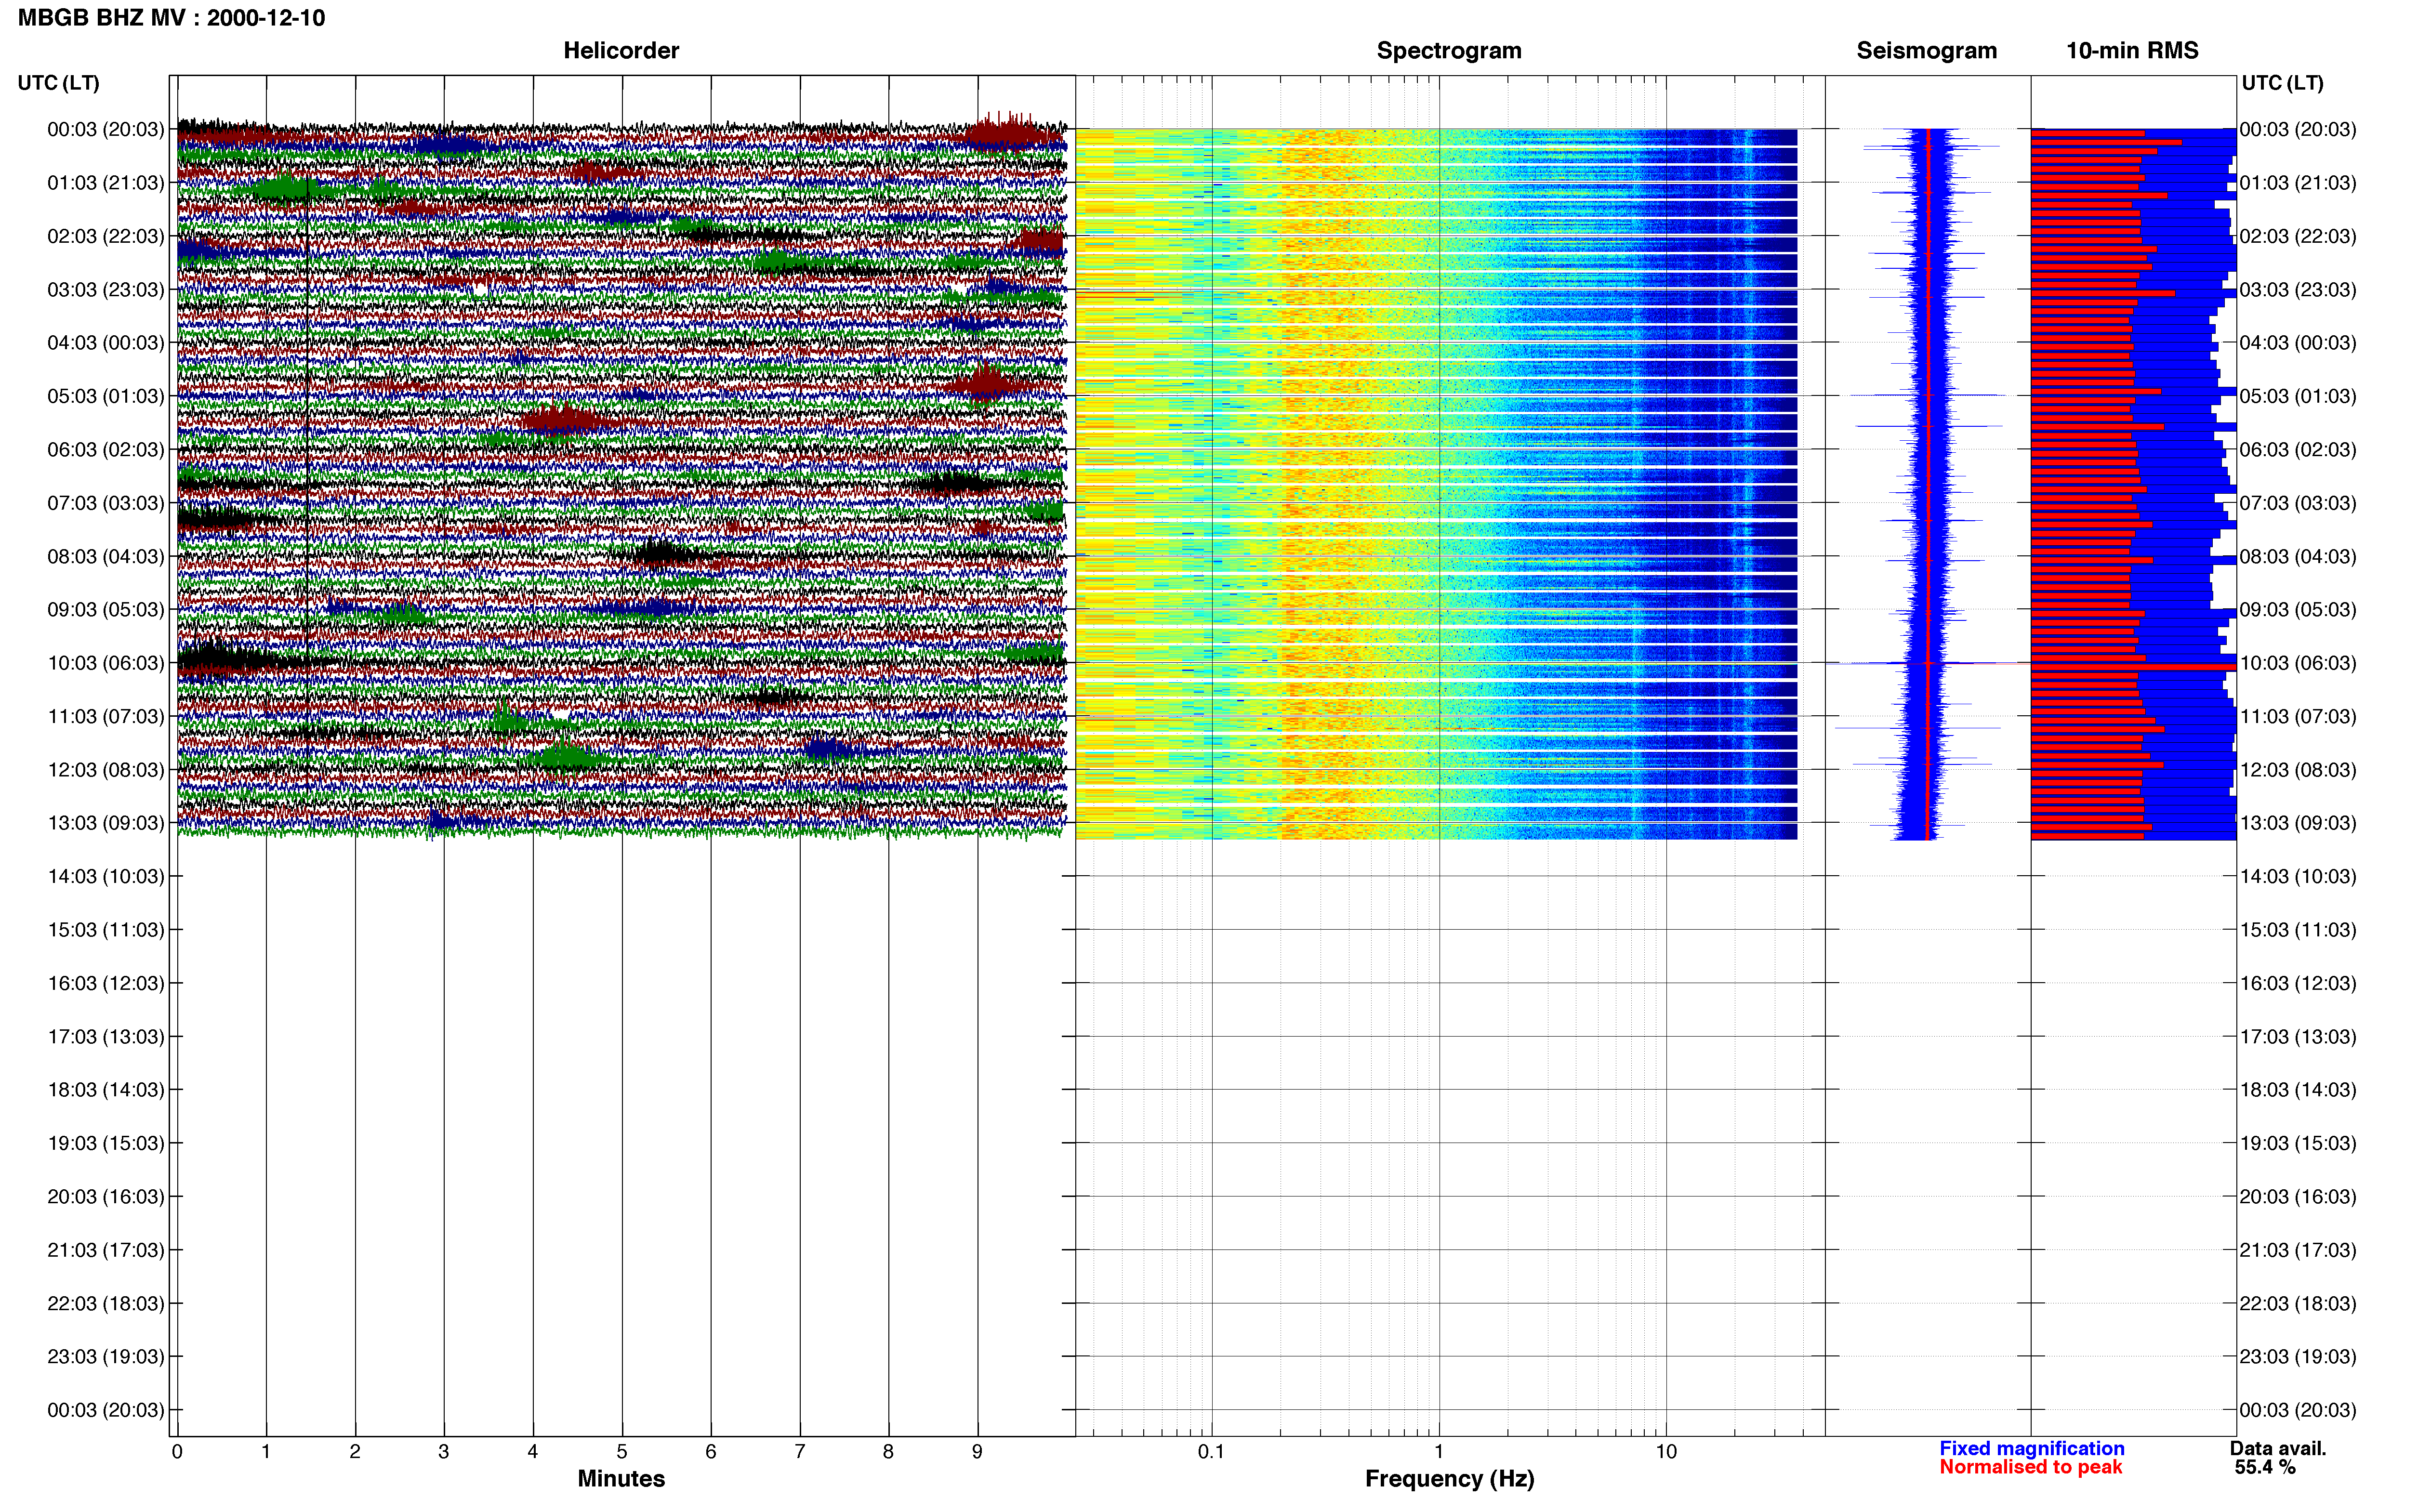Click the 55.4 % availability value
Viewport: 2418px width, 1512px height.
click(2265, 1467)
